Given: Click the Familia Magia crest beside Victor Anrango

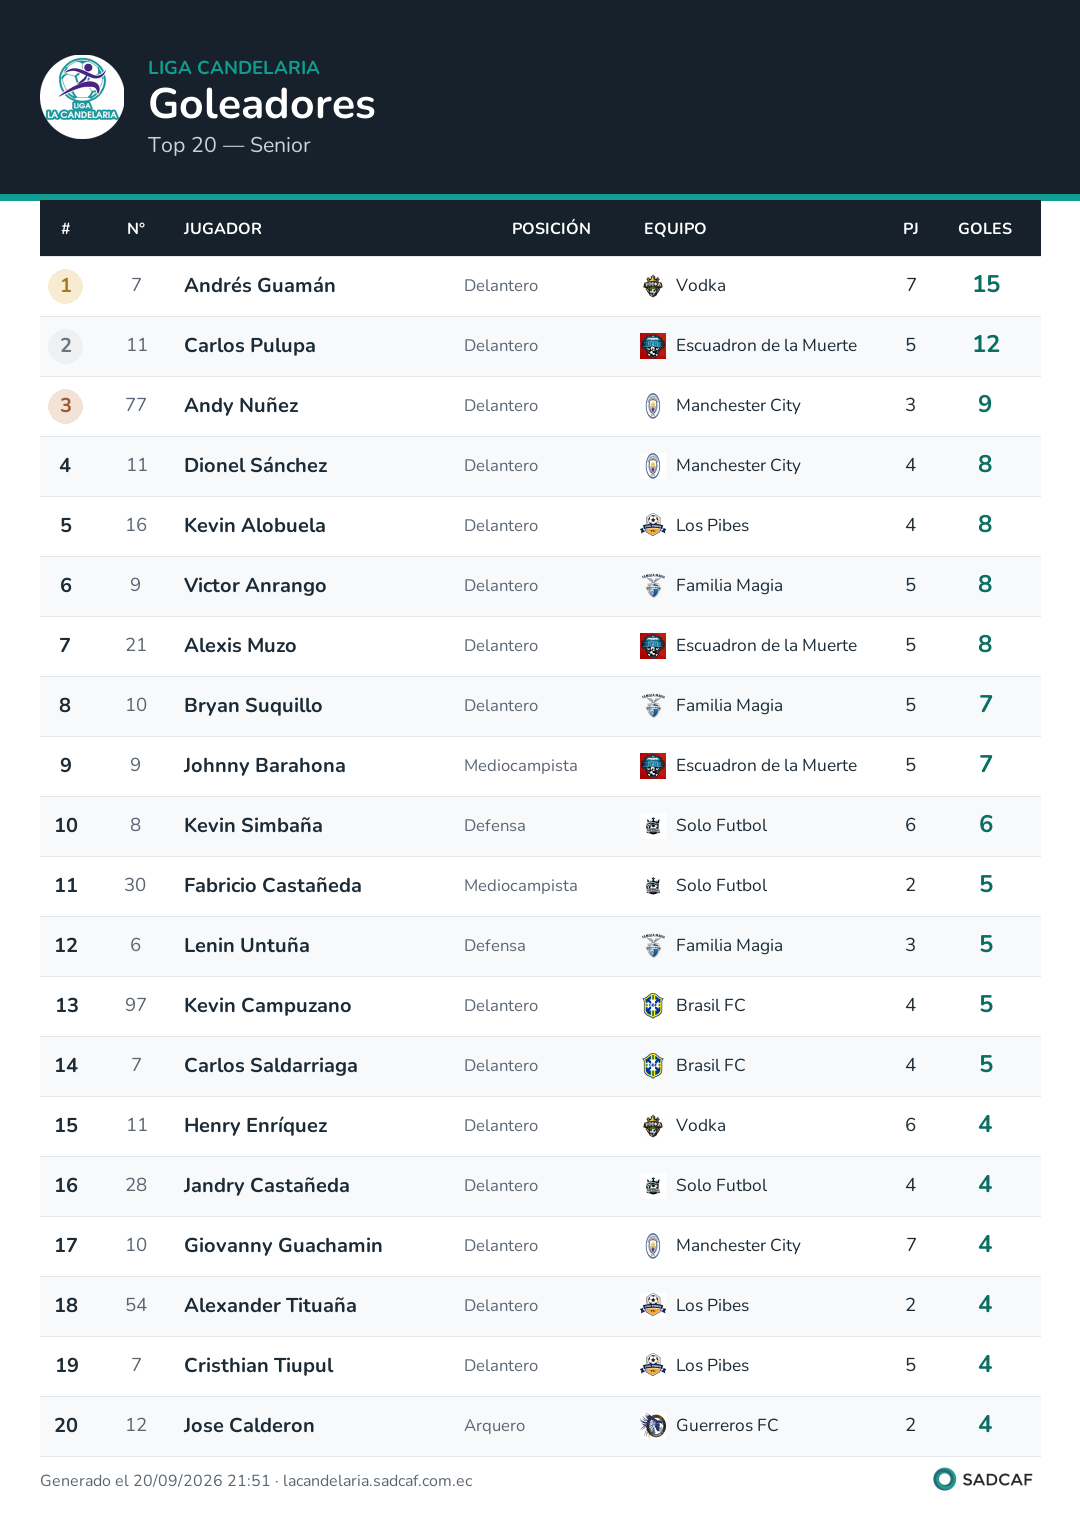Looking at the screenshot, I should pos(653,586).
